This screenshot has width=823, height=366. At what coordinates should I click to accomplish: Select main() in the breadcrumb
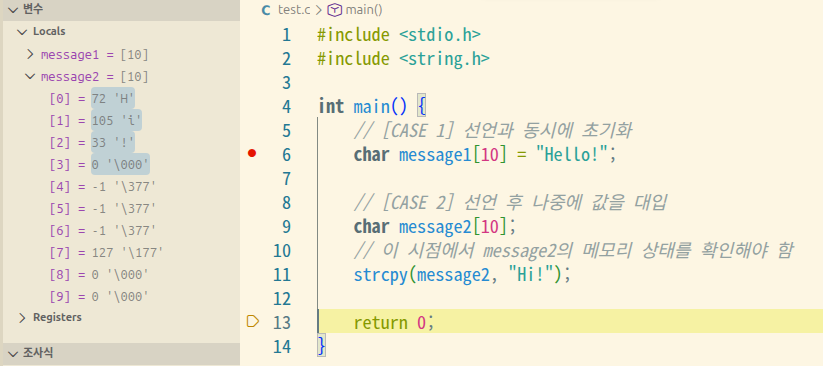coord(364,10)
